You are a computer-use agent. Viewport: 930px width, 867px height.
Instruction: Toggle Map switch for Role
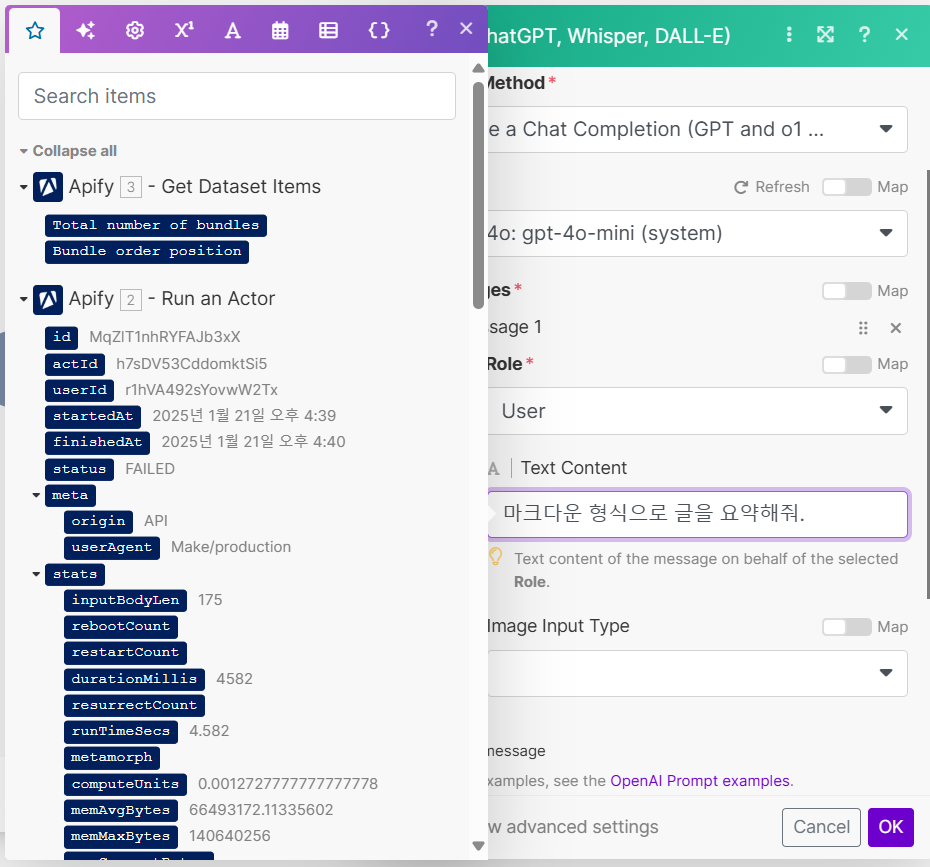846,364
